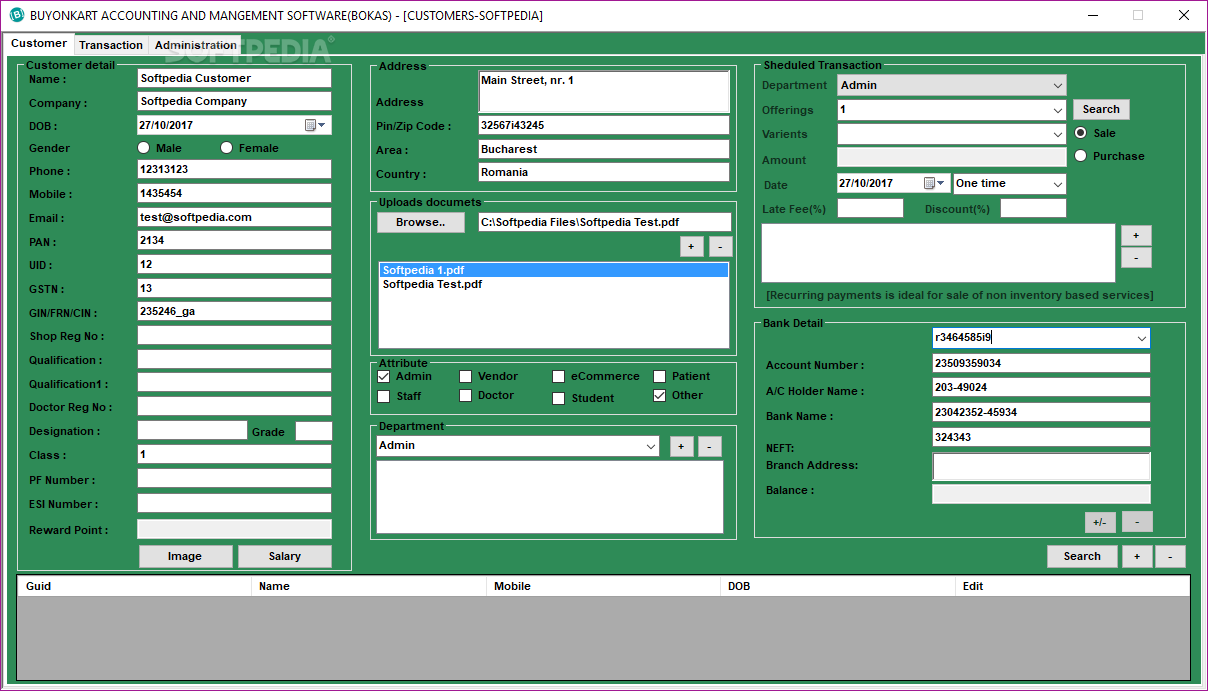Screen dimensions: 1208x691
Task: Switch to the Customer tab
Action: click(39, 44)
